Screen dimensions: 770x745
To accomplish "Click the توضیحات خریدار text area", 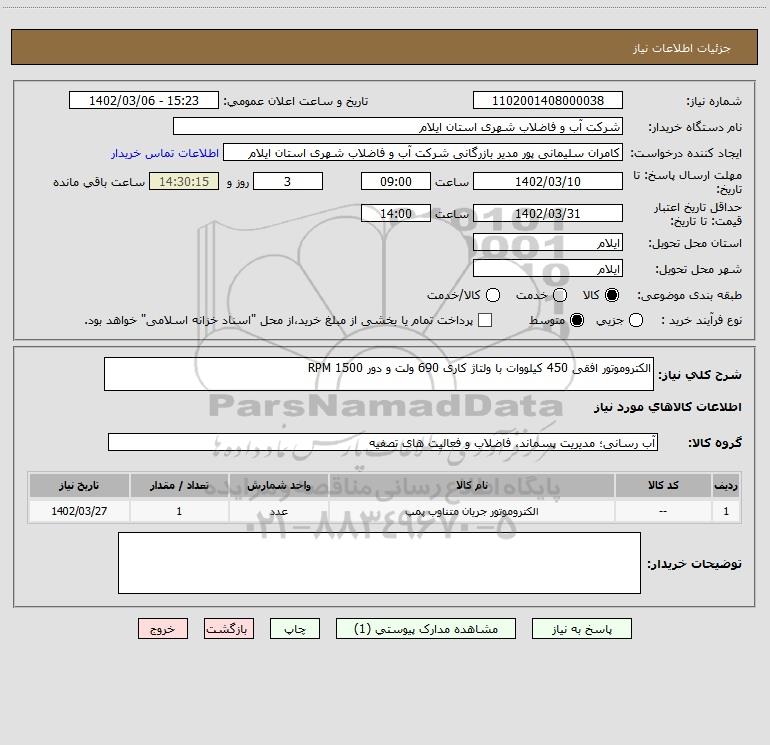I will 379,563.
